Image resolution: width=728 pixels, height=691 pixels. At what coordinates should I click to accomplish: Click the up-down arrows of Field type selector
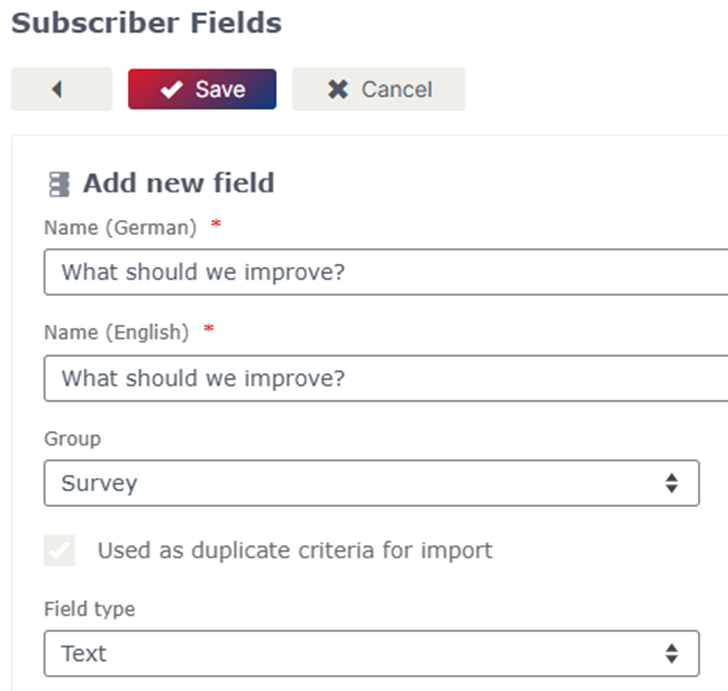pyautogui.click(x=671, y=653)
